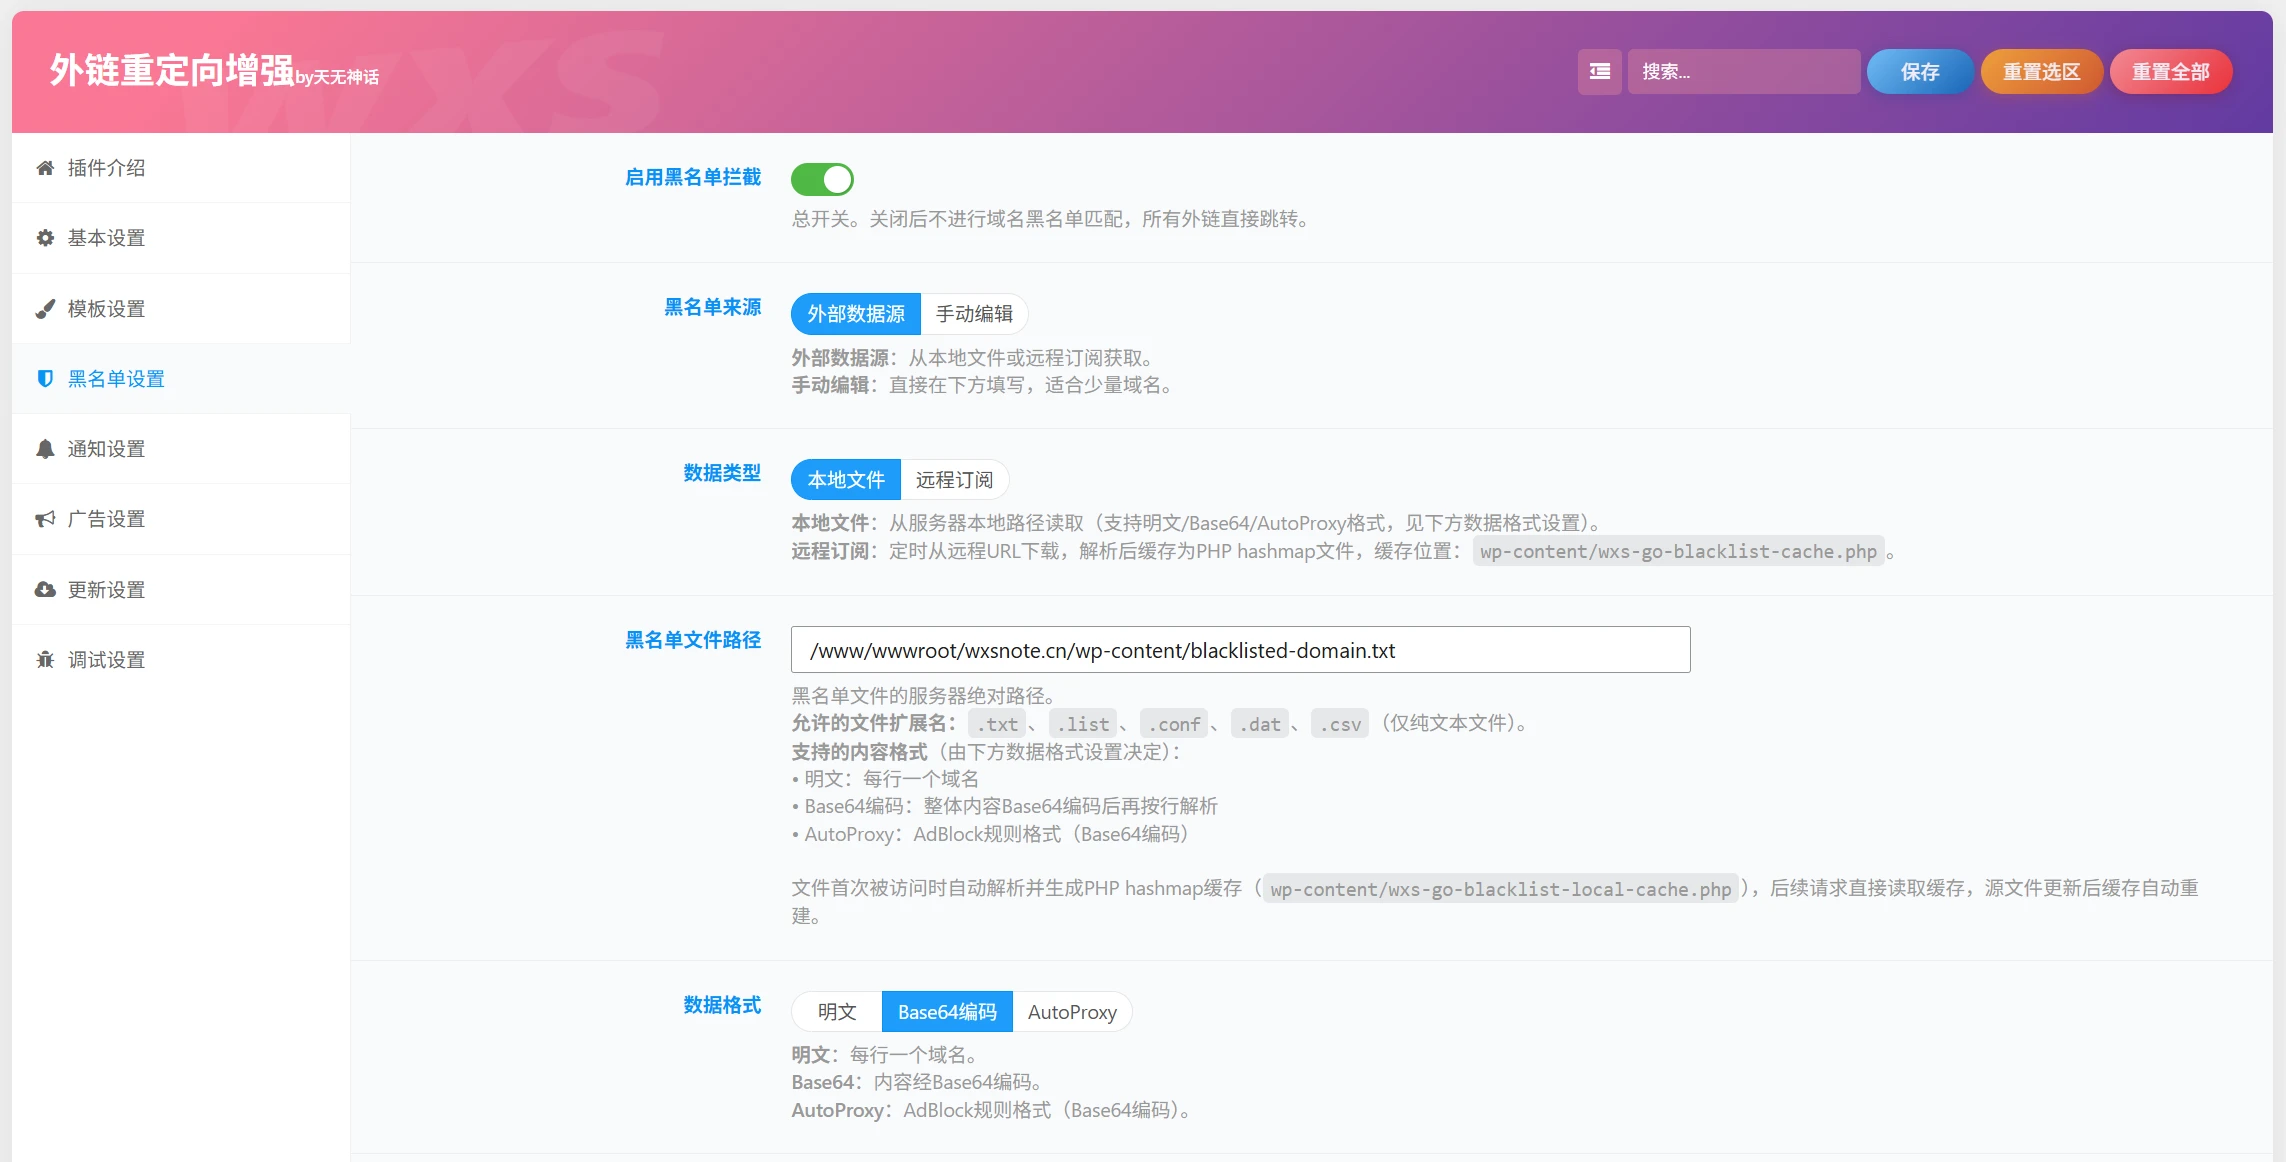
Task: Click the 重置选区 button
Action: [x=2041, y=72]
